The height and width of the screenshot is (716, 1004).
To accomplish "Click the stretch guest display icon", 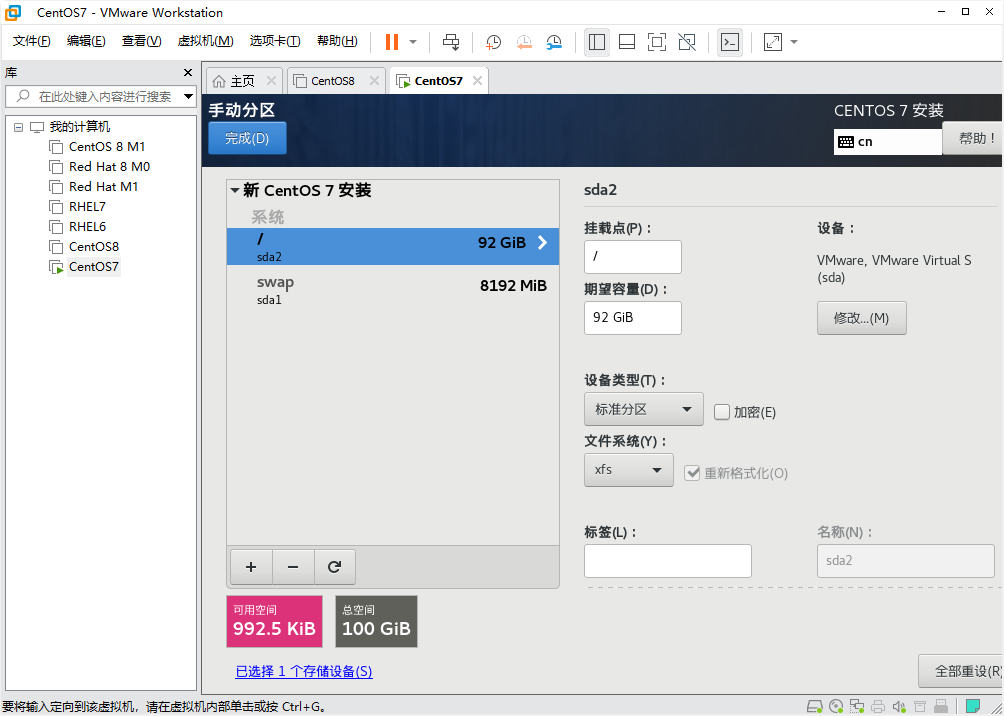I will 773,42.
